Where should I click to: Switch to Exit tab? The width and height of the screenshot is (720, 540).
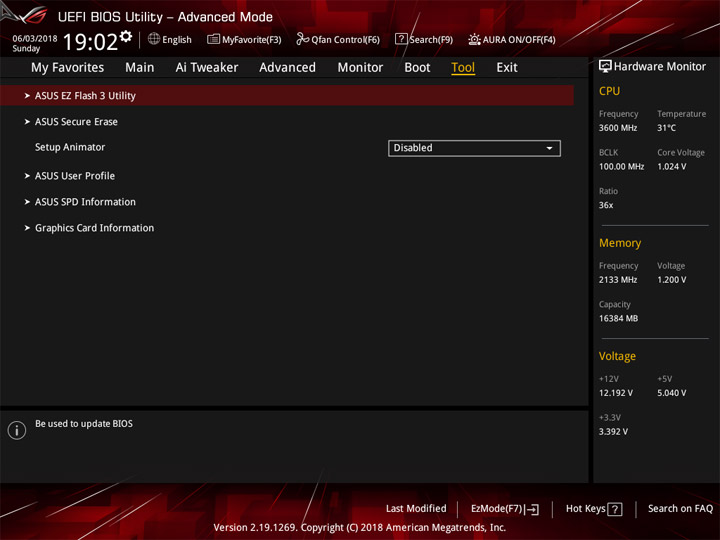pos(507,68)
